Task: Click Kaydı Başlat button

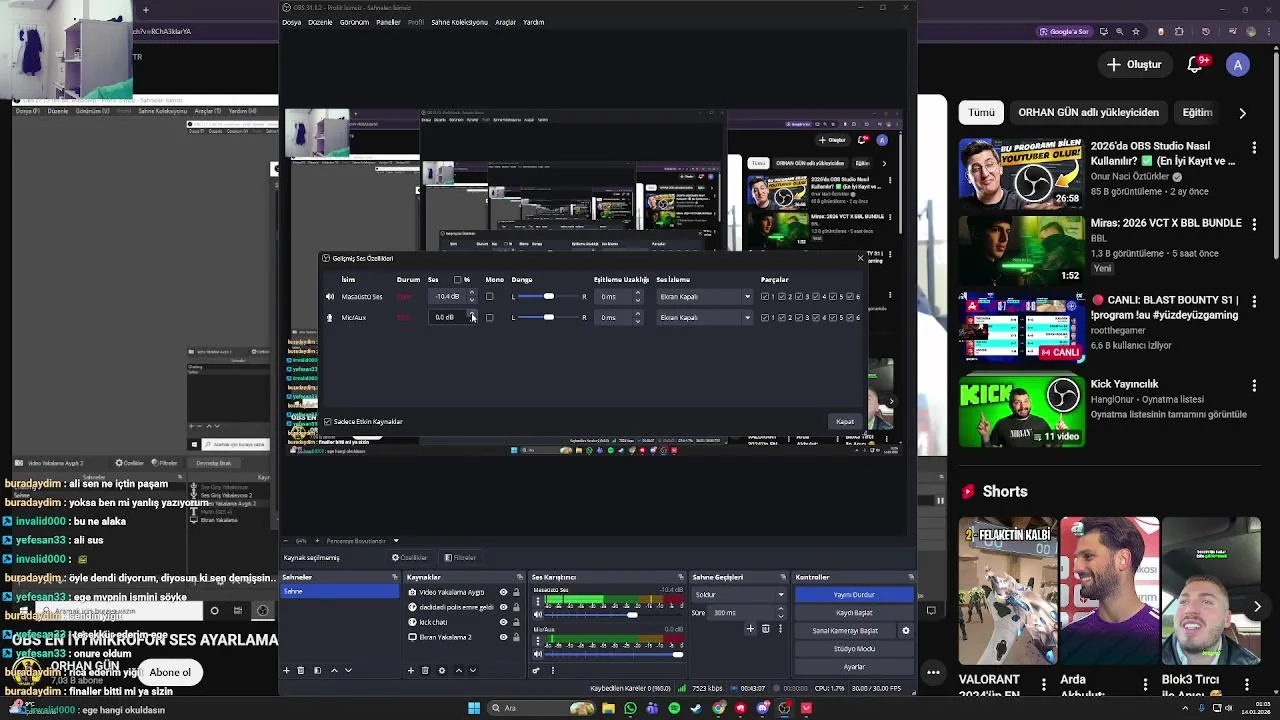Action: click(x=854, y=613)
